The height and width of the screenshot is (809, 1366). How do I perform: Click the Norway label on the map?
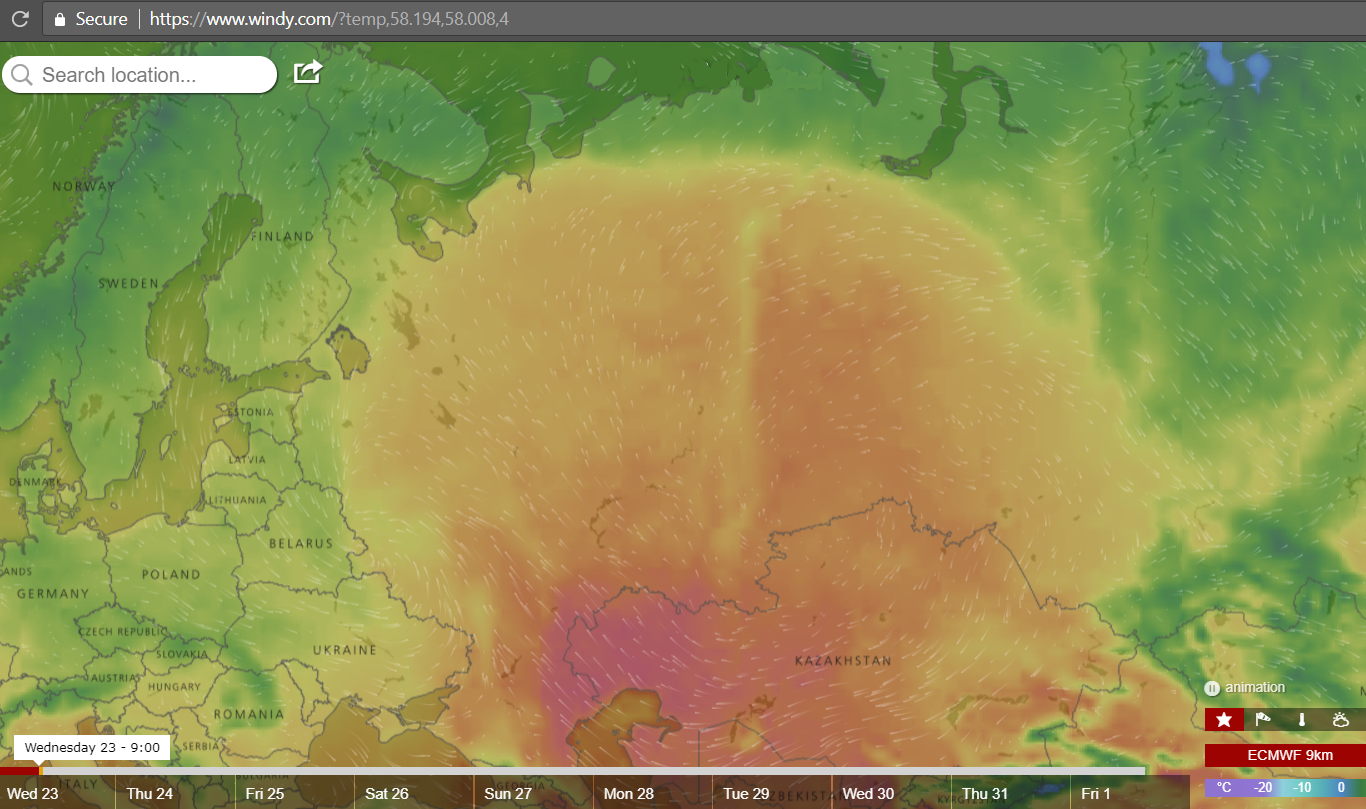point(84,187)
